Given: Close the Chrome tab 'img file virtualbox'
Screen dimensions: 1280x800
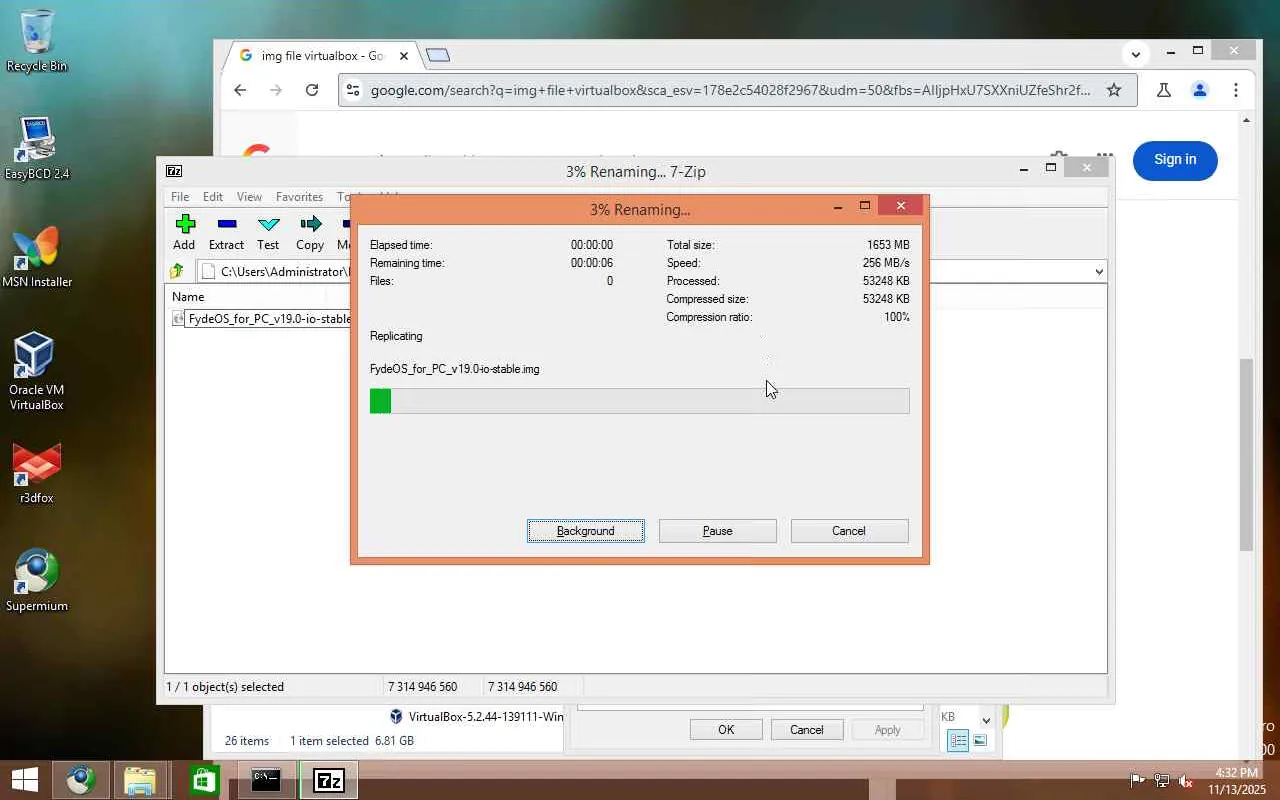Looking at the screenshot, I should (404, 56).
